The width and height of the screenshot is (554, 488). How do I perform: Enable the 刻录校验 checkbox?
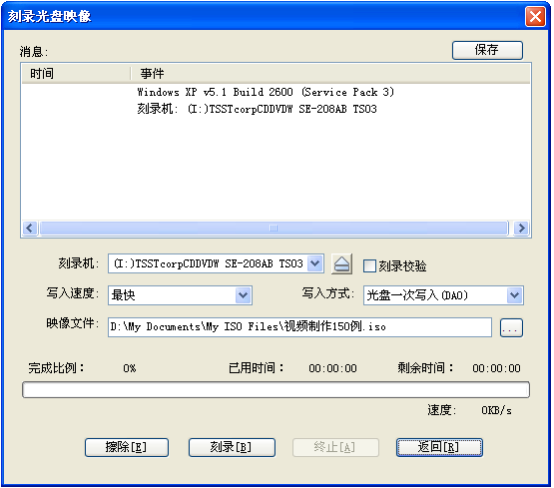[369, 266]
